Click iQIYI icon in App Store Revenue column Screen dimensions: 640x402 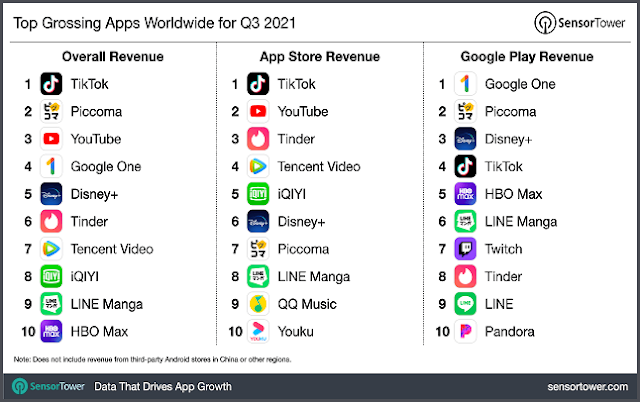pyautogui.click(x=258, y=194)
